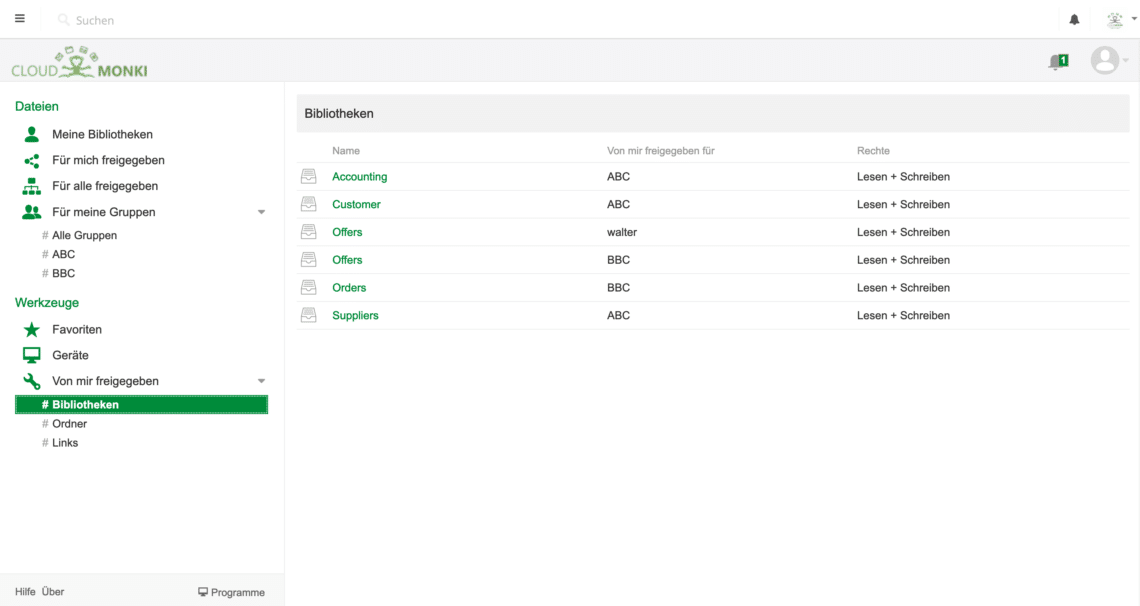Image resolution: width=1140 pixels, height=606 pixels.
Task: Click the hierarchy icon for Für alle freigegeben
Action: point(31,186)
